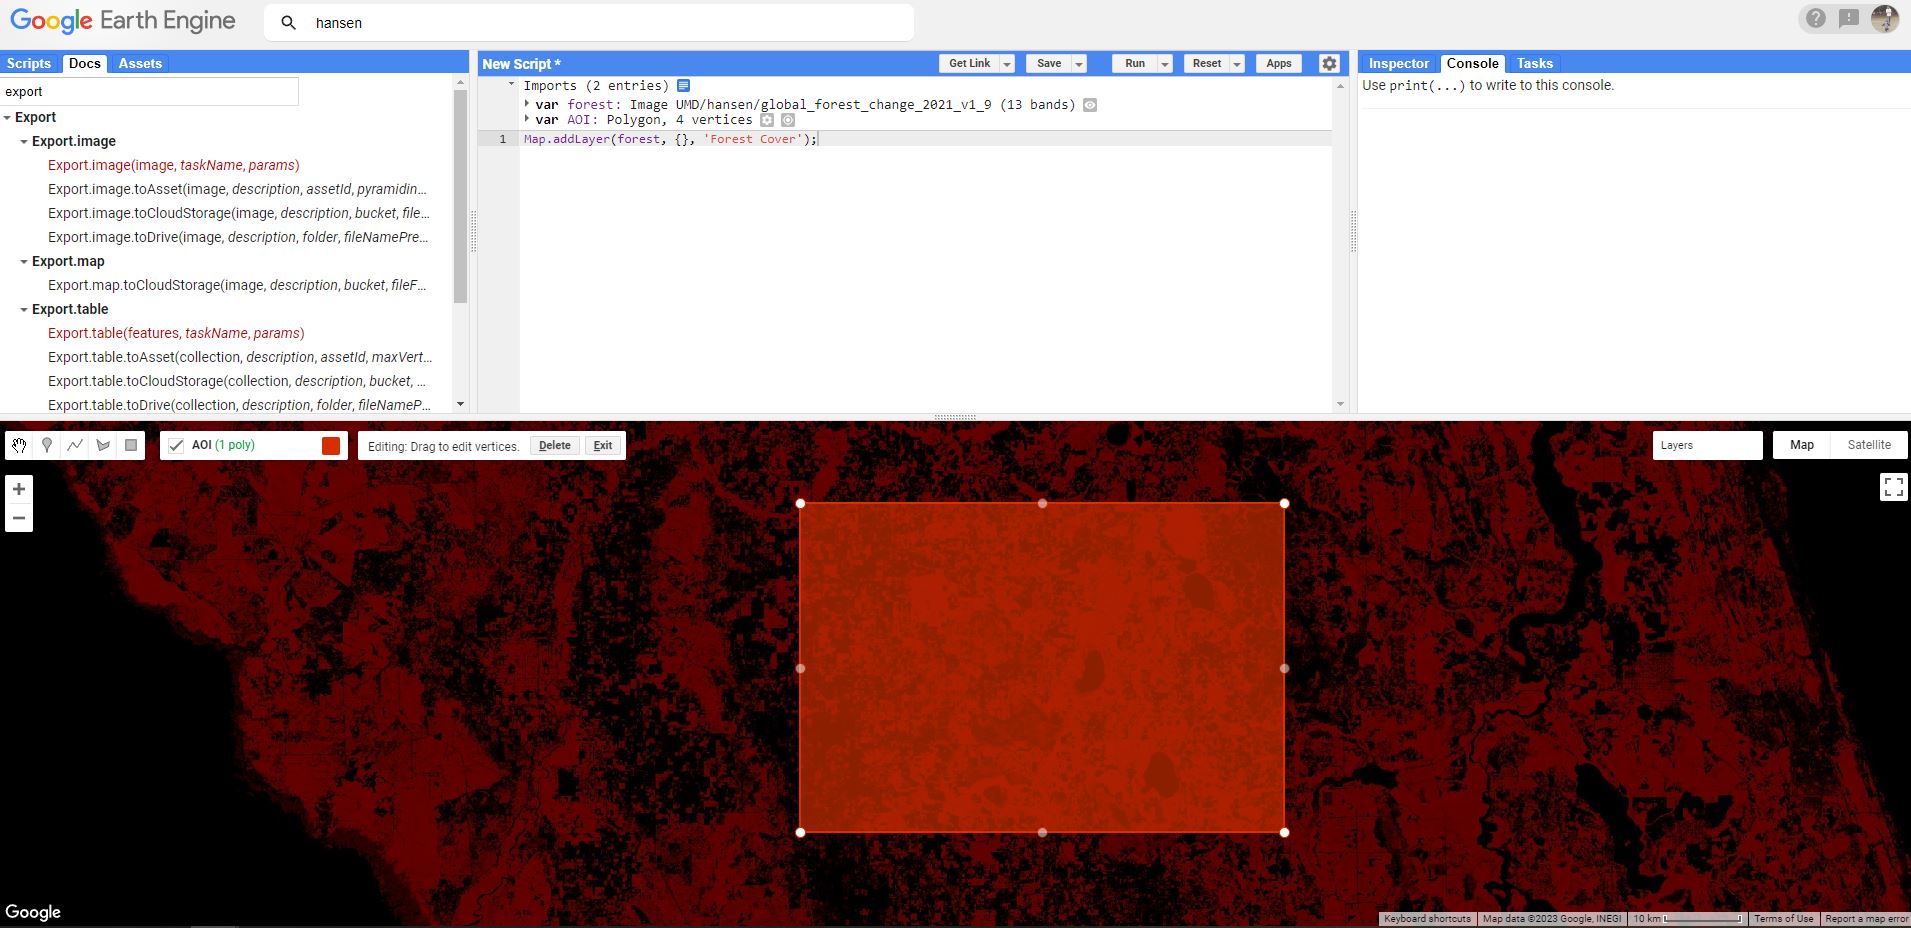
Task: Switch basemap to Map view
Action: click(x=1801, y=445)
